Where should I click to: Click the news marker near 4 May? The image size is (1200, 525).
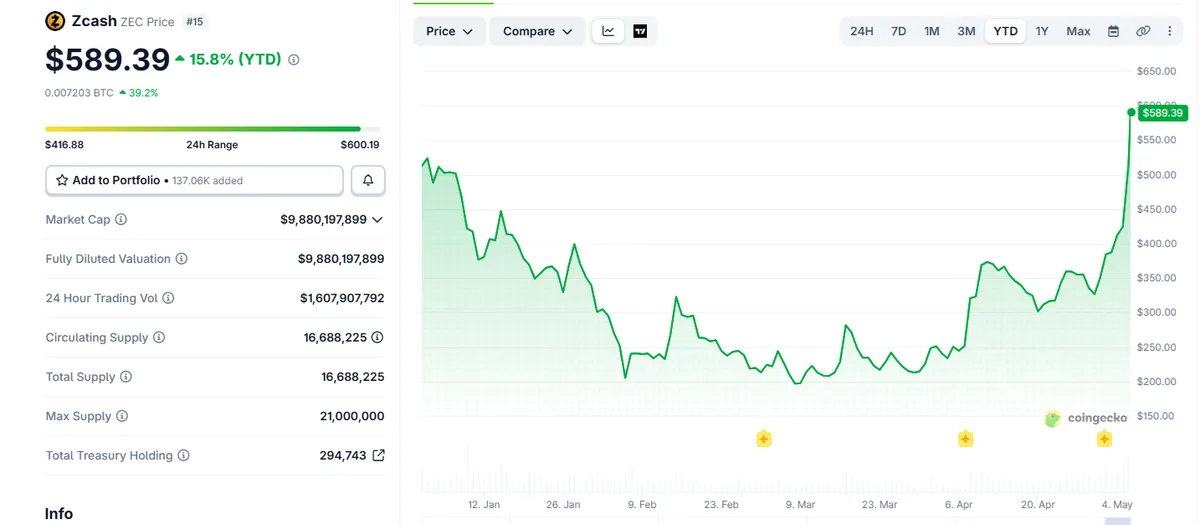pyautogui.click(x=1104, y=438)
